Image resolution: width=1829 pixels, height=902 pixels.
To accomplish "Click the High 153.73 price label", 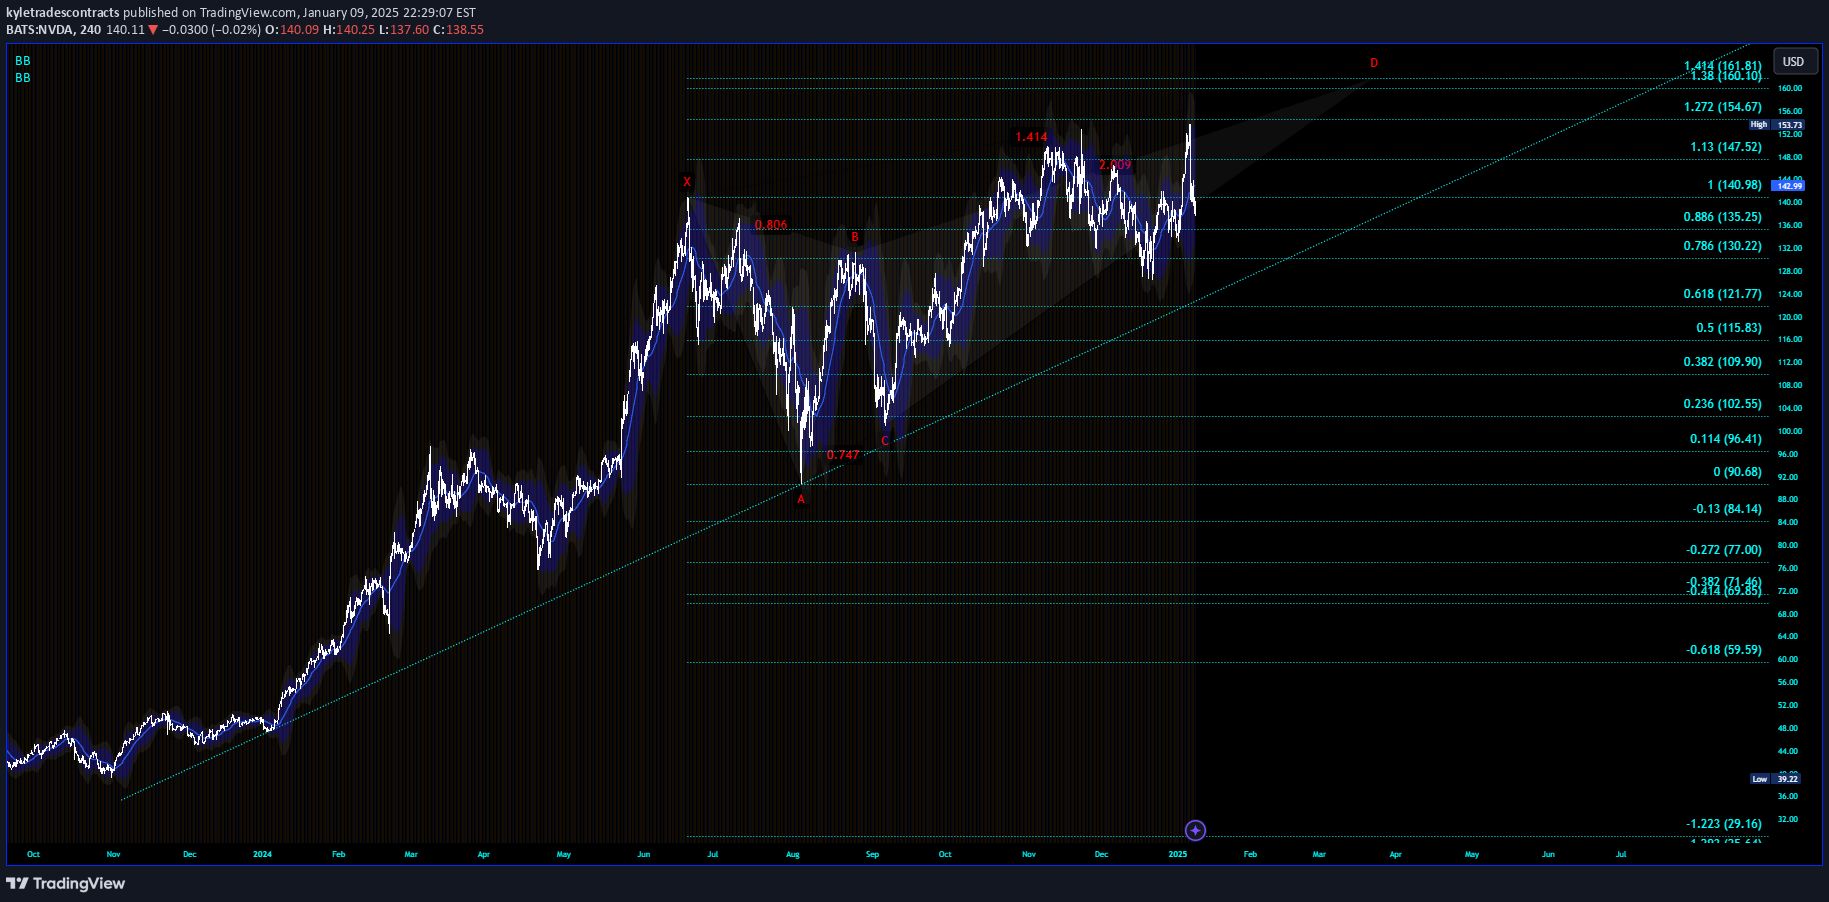I will click(x=1776, y=125).
